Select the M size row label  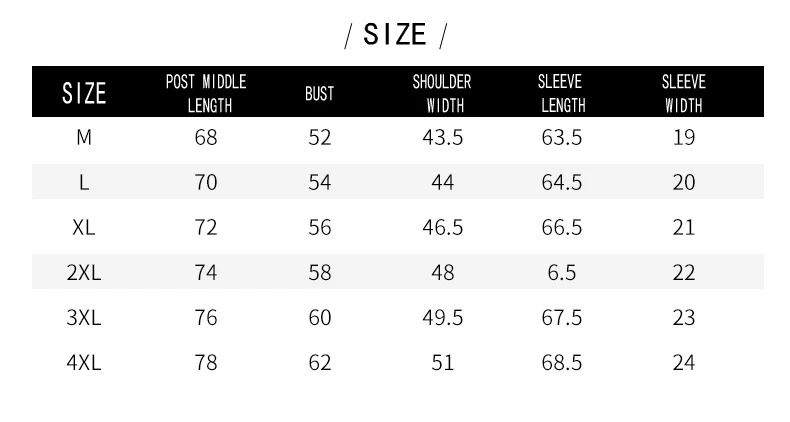[84, 137]
